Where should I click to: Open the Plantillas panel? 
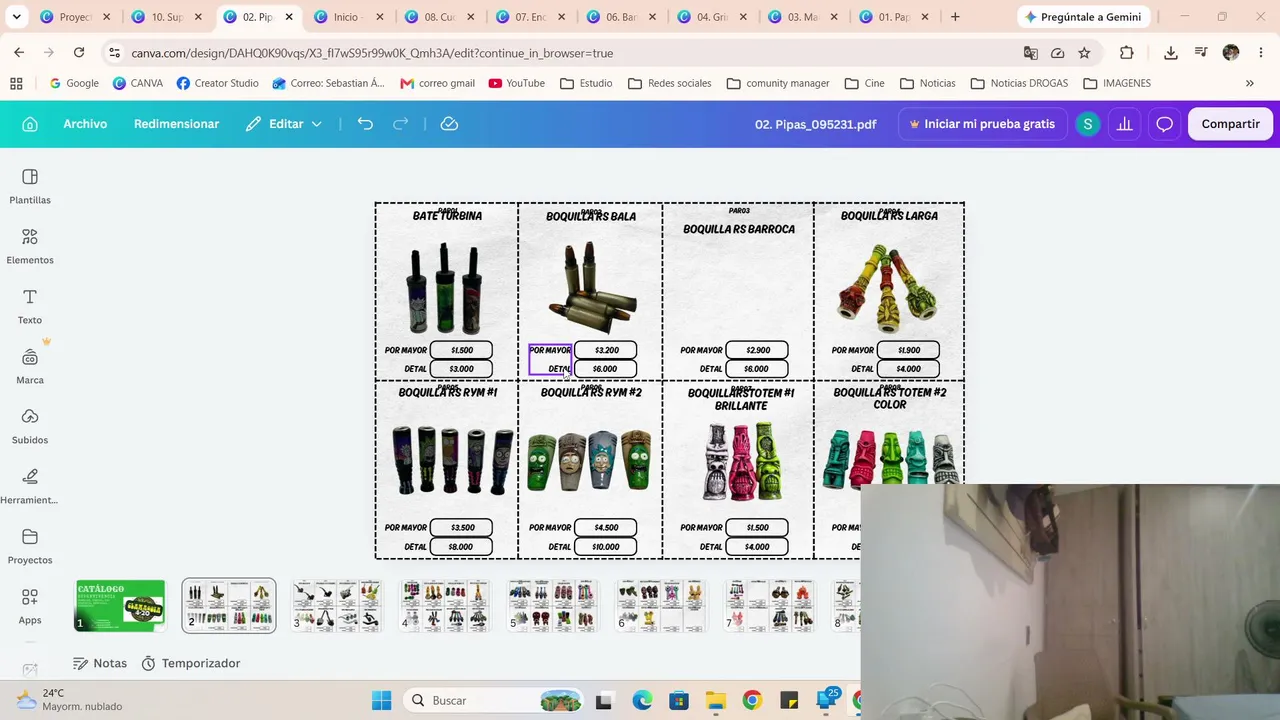coord(30,187)
